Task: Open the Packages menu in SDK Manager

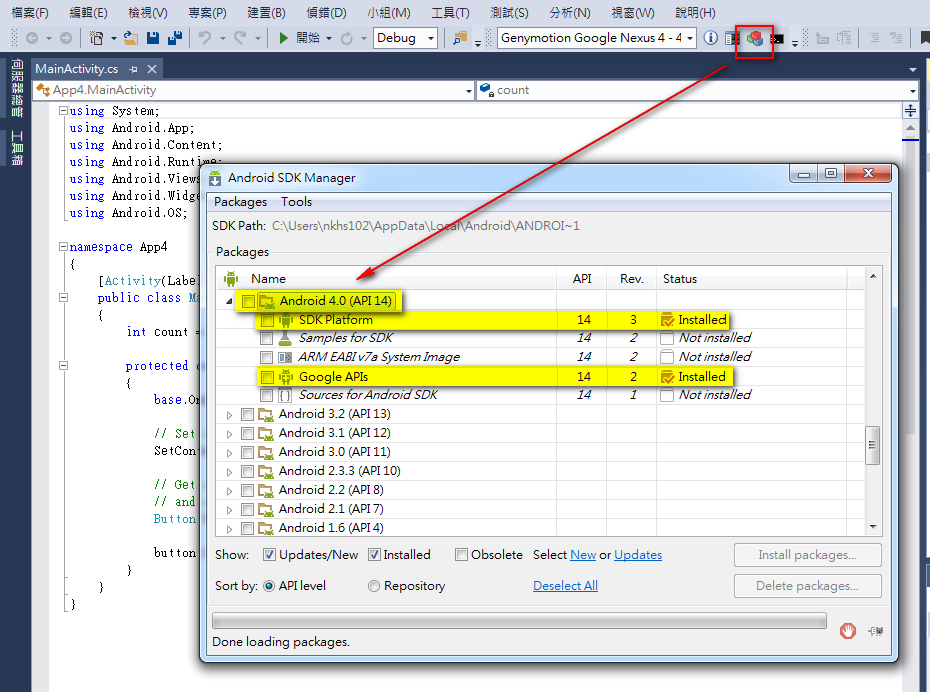Action: (240, 202)
